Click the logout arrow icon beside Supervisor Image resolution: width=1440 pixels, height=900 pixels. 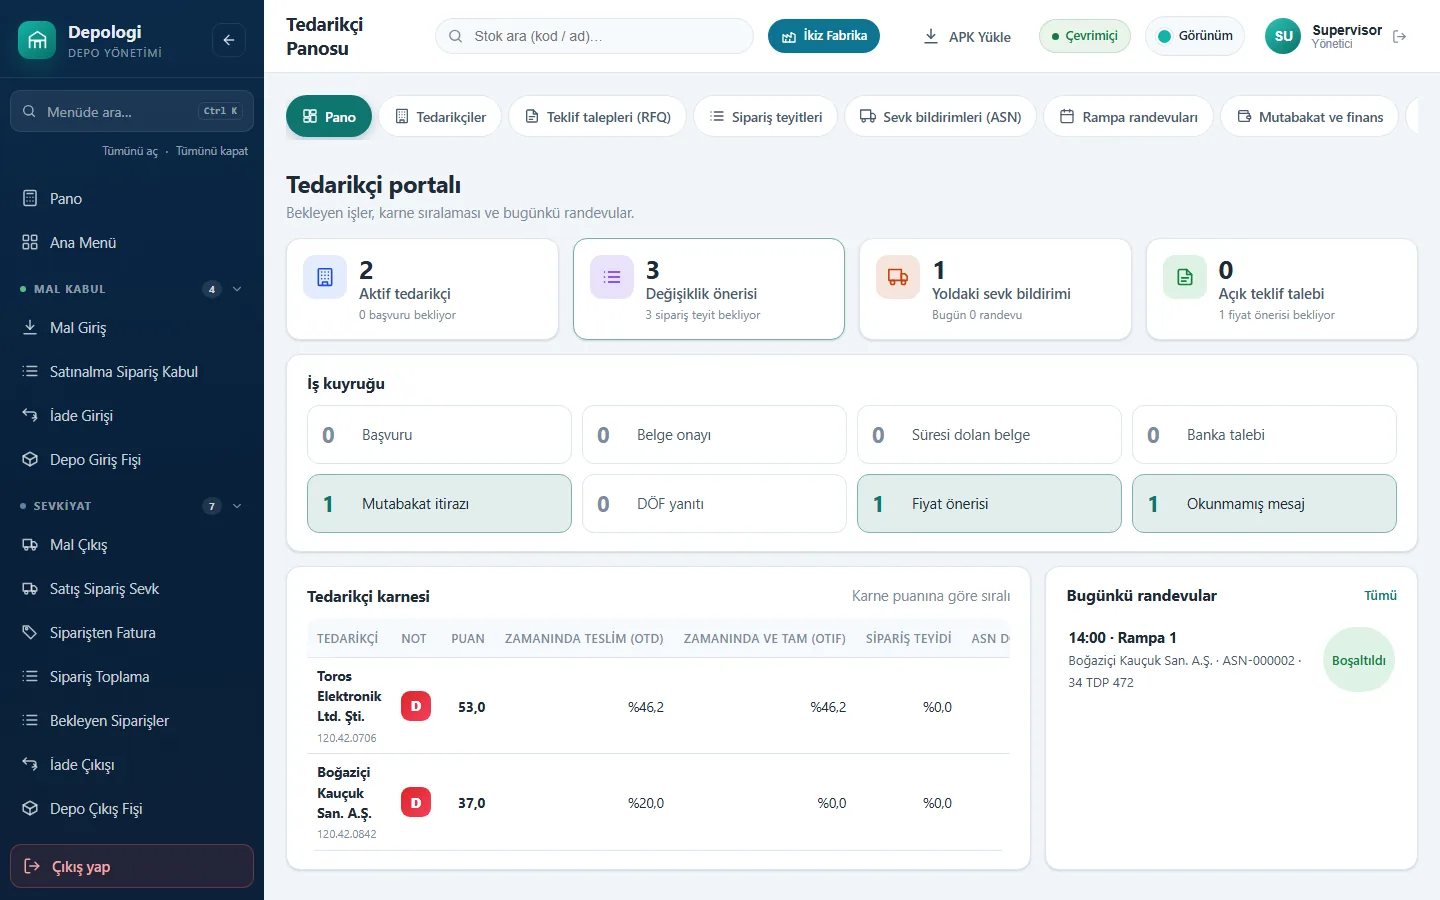(x=1400, y=37)
